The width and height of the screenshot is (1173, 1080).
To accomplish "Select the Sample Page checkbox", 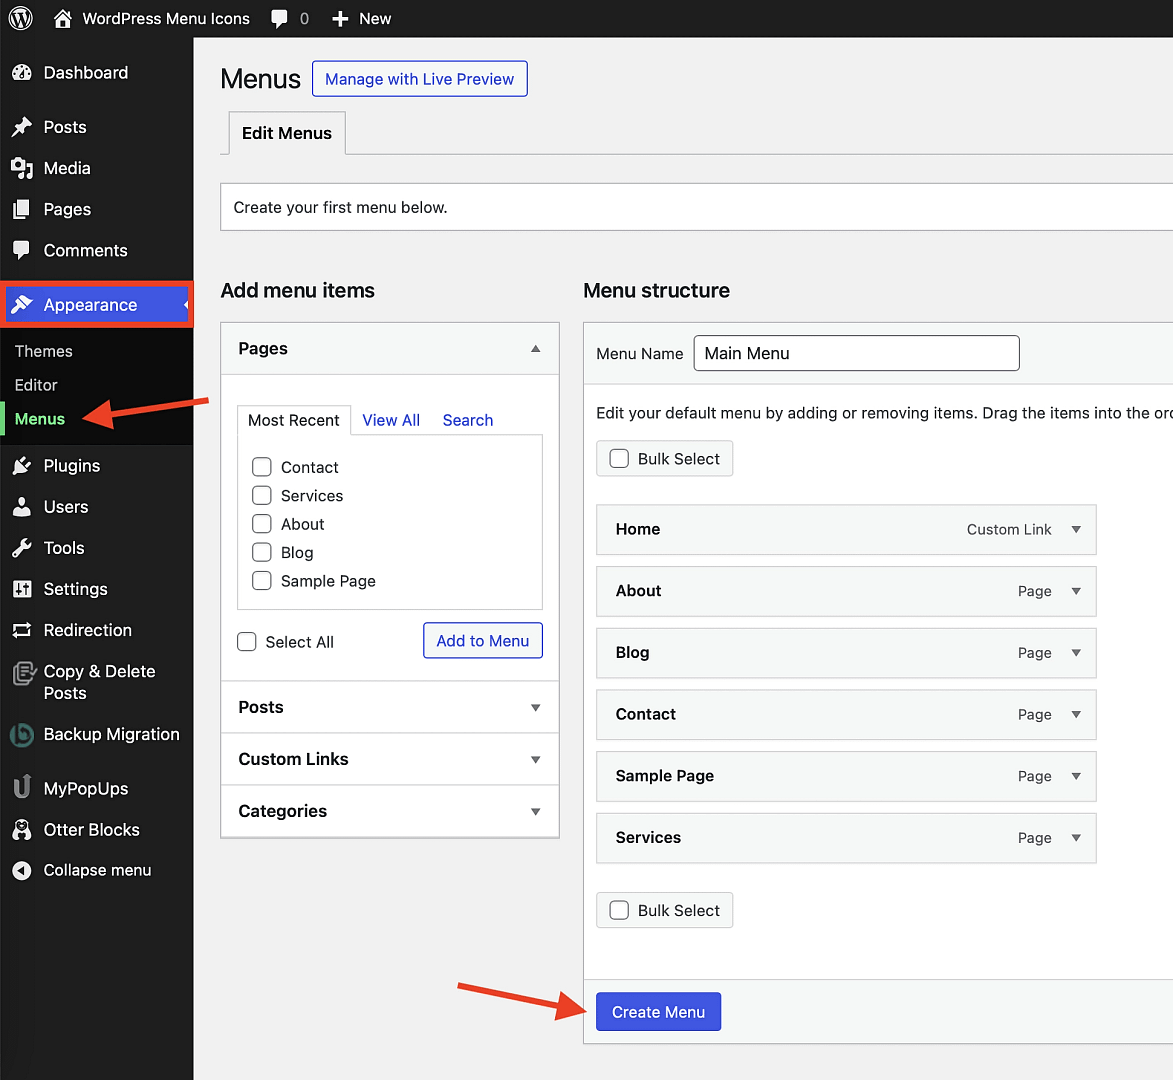I will coord(262,580).
